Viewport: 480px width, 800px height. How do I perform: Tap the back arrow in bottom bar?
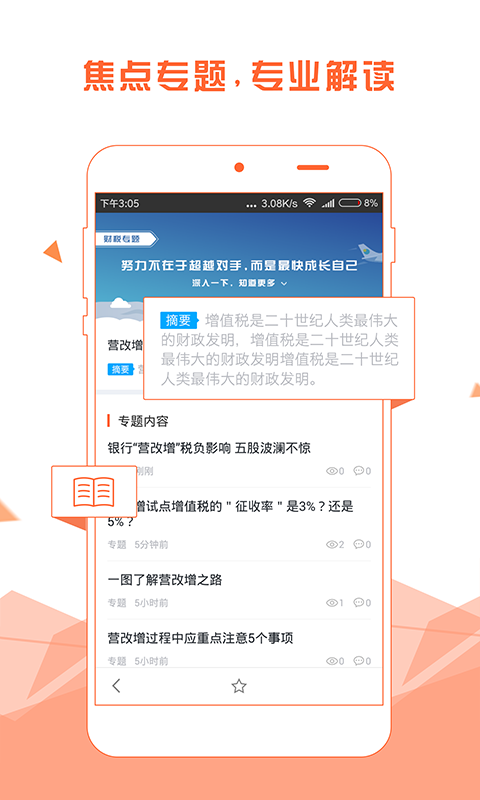[x=116, y=686]
